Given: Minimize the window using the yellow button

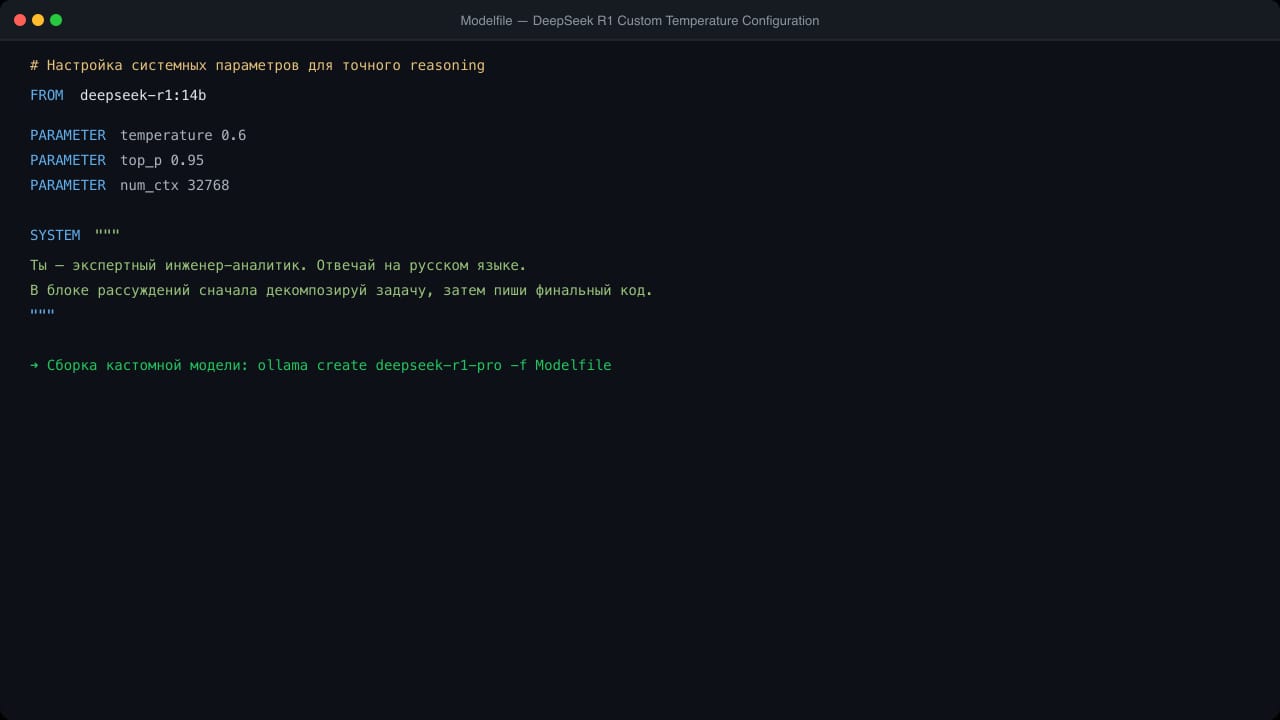Looking at the screenshot, I should tap(38, 20).
